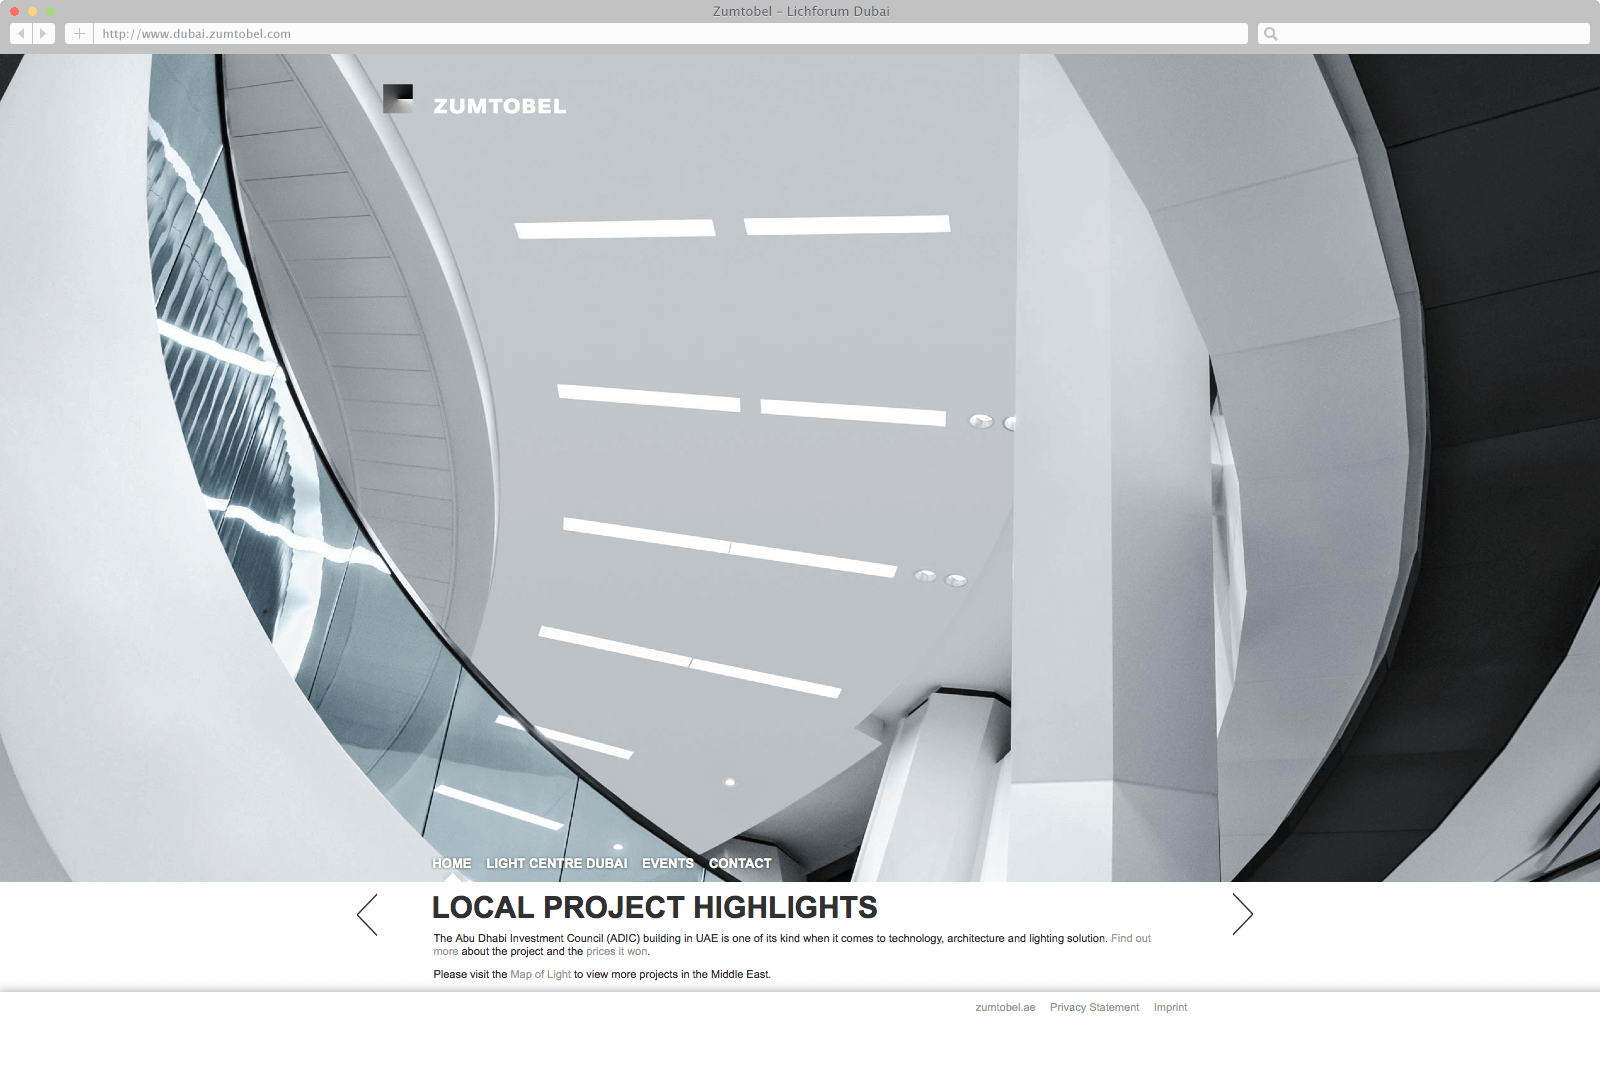Click the LOCAL PROJECT HIGHLIGHTS heading
The width and height of the screenshot is (1600, 1074).
(654, 907)
